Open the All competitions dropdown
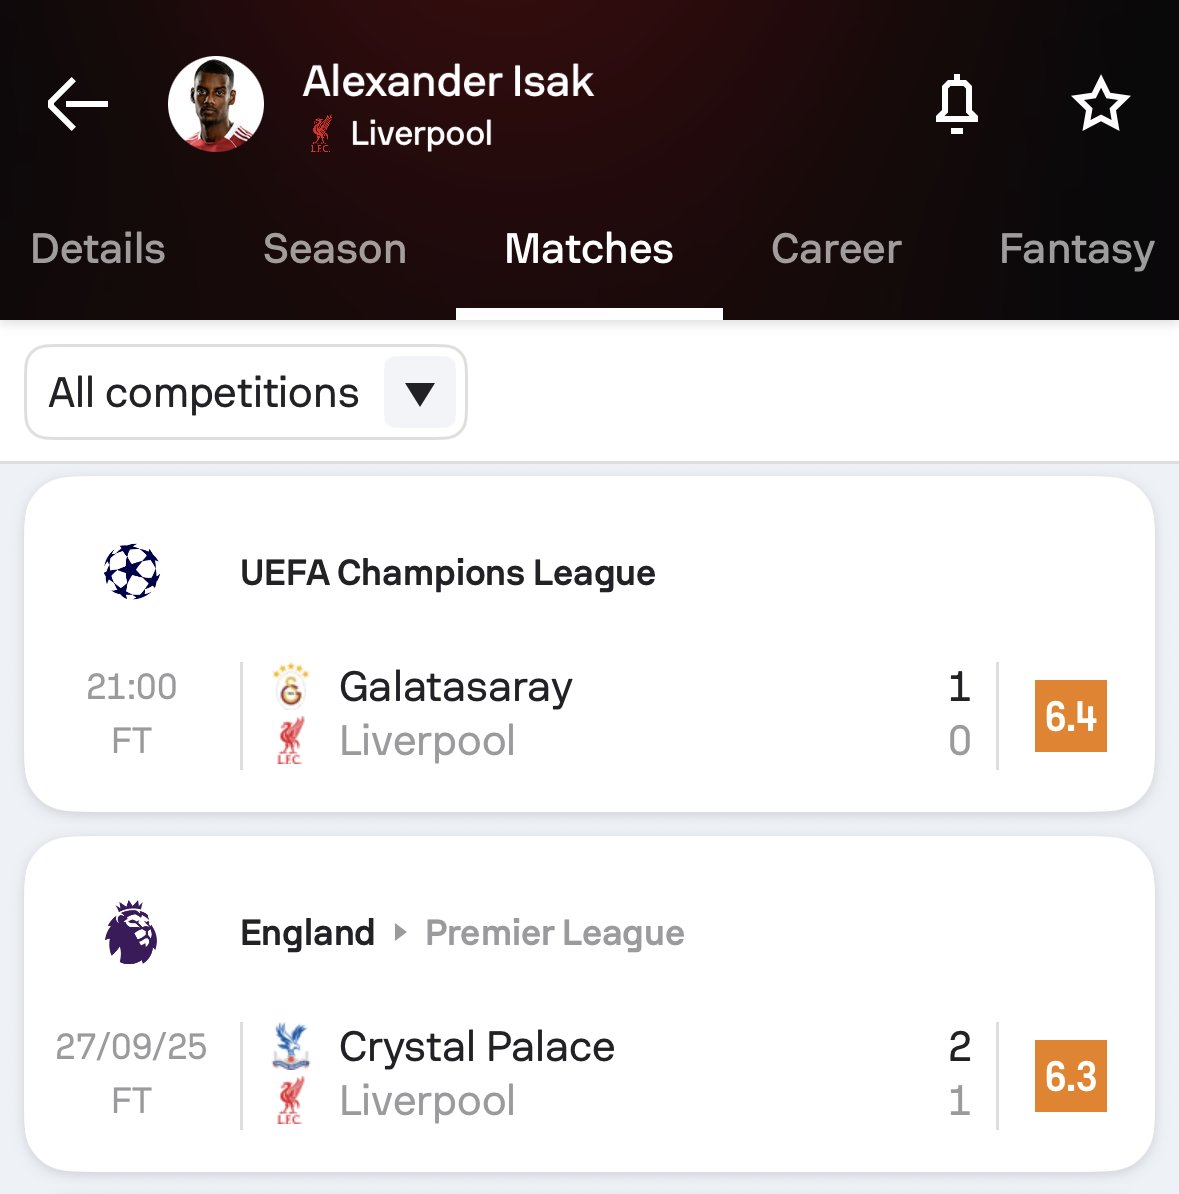Viewport: 1179px width, 1194px height. pyautogui.click(x=204, y=393)
